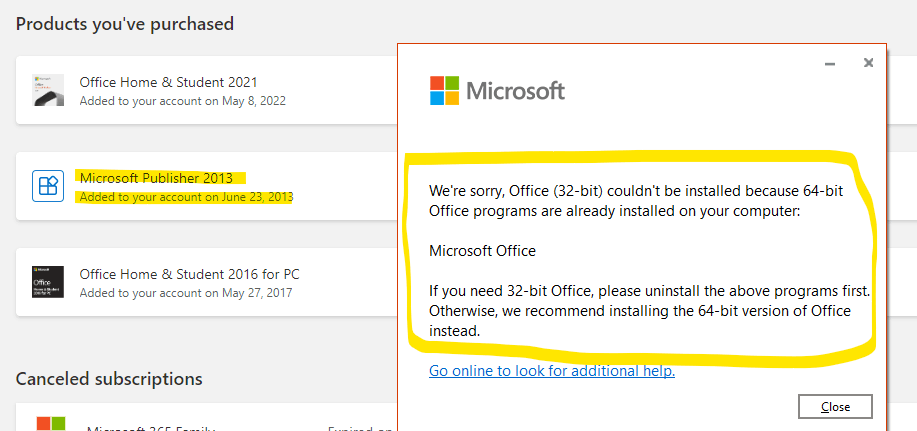
Task: Click the Office Home & Student 2021 product icon
Action: click(48, 90)
